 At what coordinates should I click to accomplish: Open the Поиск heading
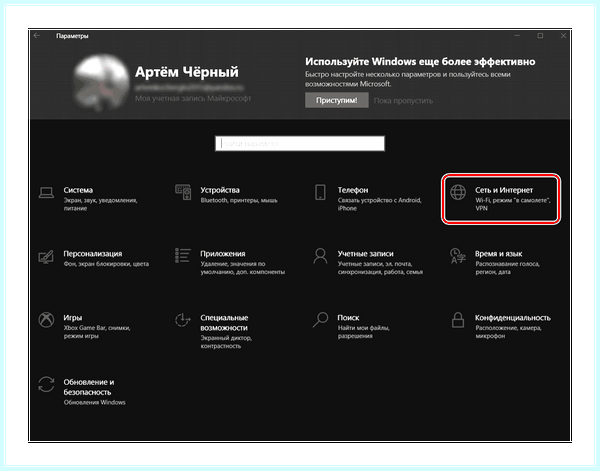pos(348,318)
